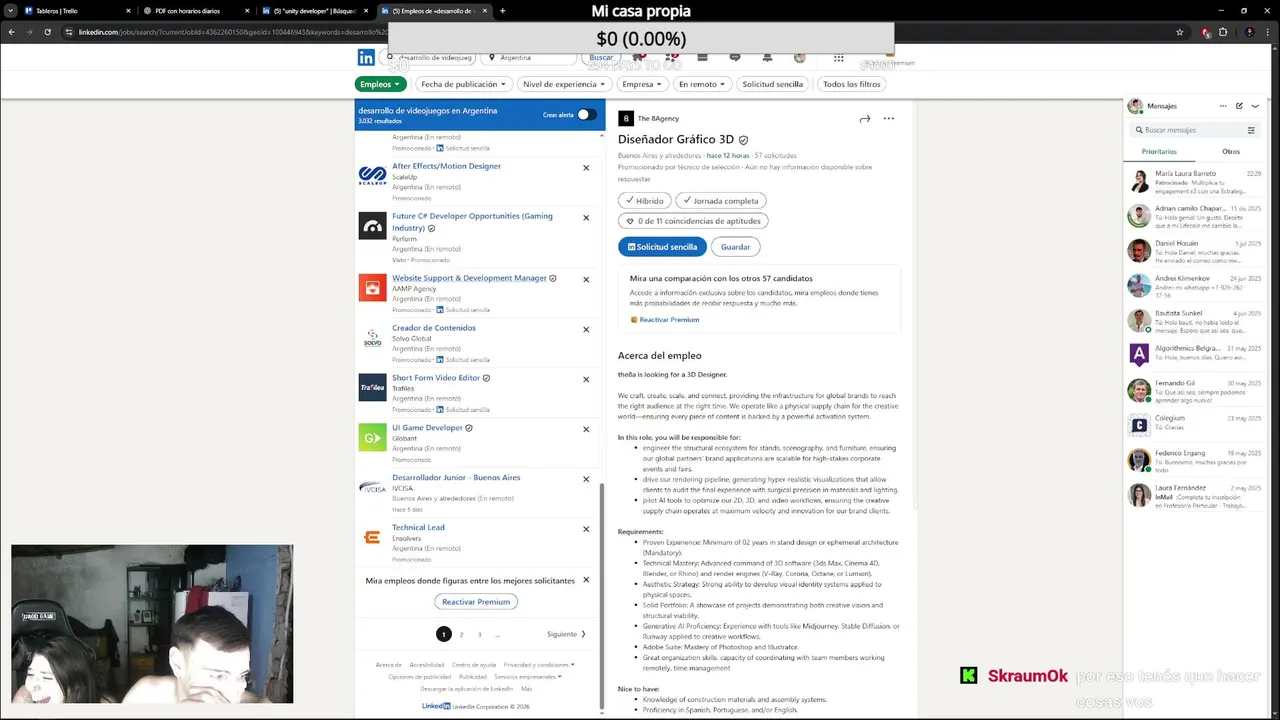Dismiss the Desarrollador Junior - Buenos Aires job
The image size is (1280, 720).
[586, 480]
